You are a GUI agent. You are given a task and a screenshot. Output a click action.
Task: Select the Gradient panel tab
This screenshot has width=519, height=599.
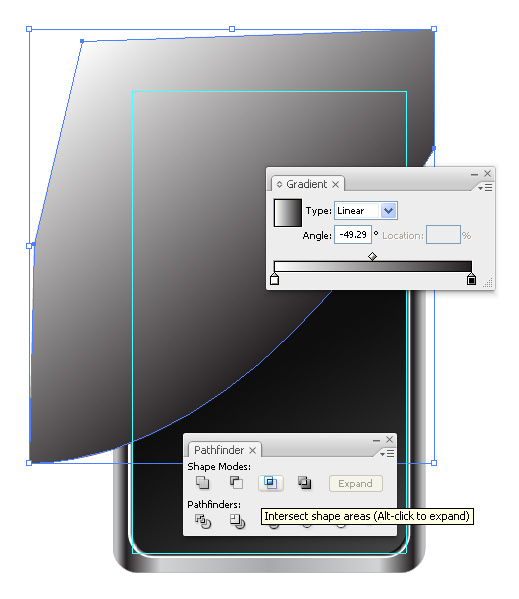click(307, 184)
